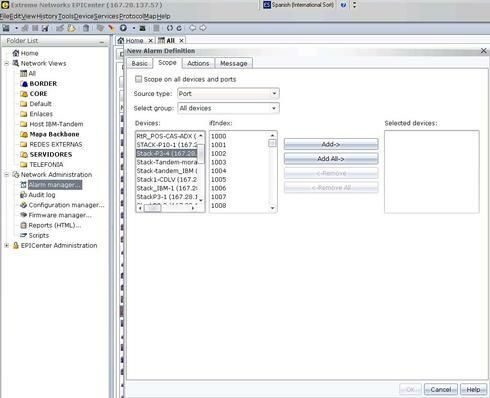
Task: Open the Source type dropdown
Action: point(228,94)
